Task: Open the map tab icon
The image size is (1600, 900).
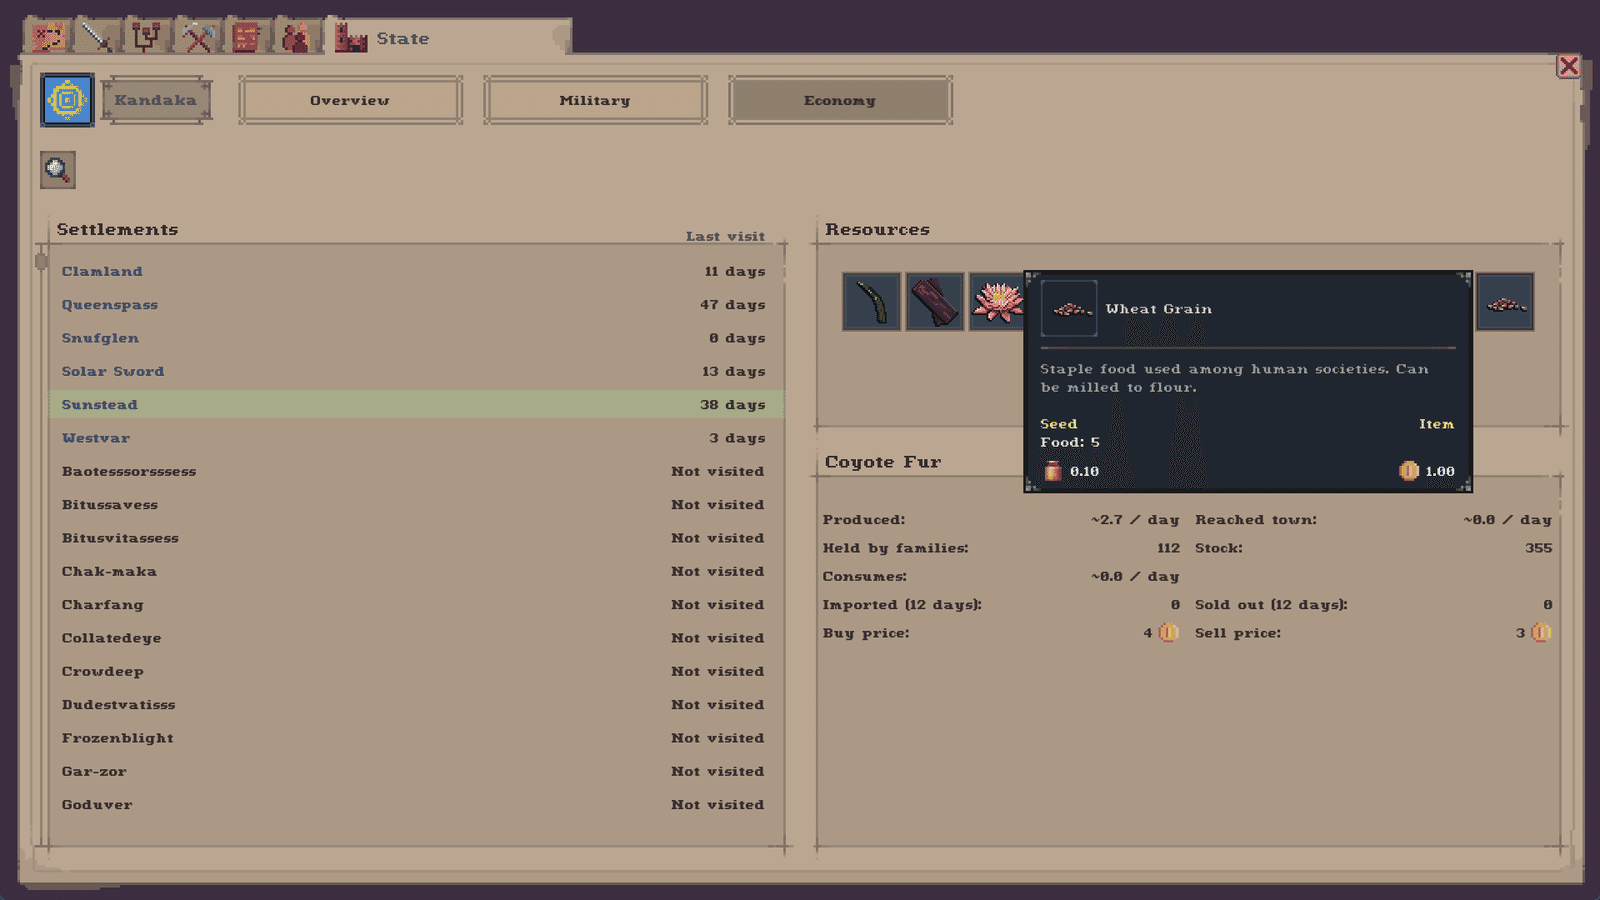Action: point(48,37)
